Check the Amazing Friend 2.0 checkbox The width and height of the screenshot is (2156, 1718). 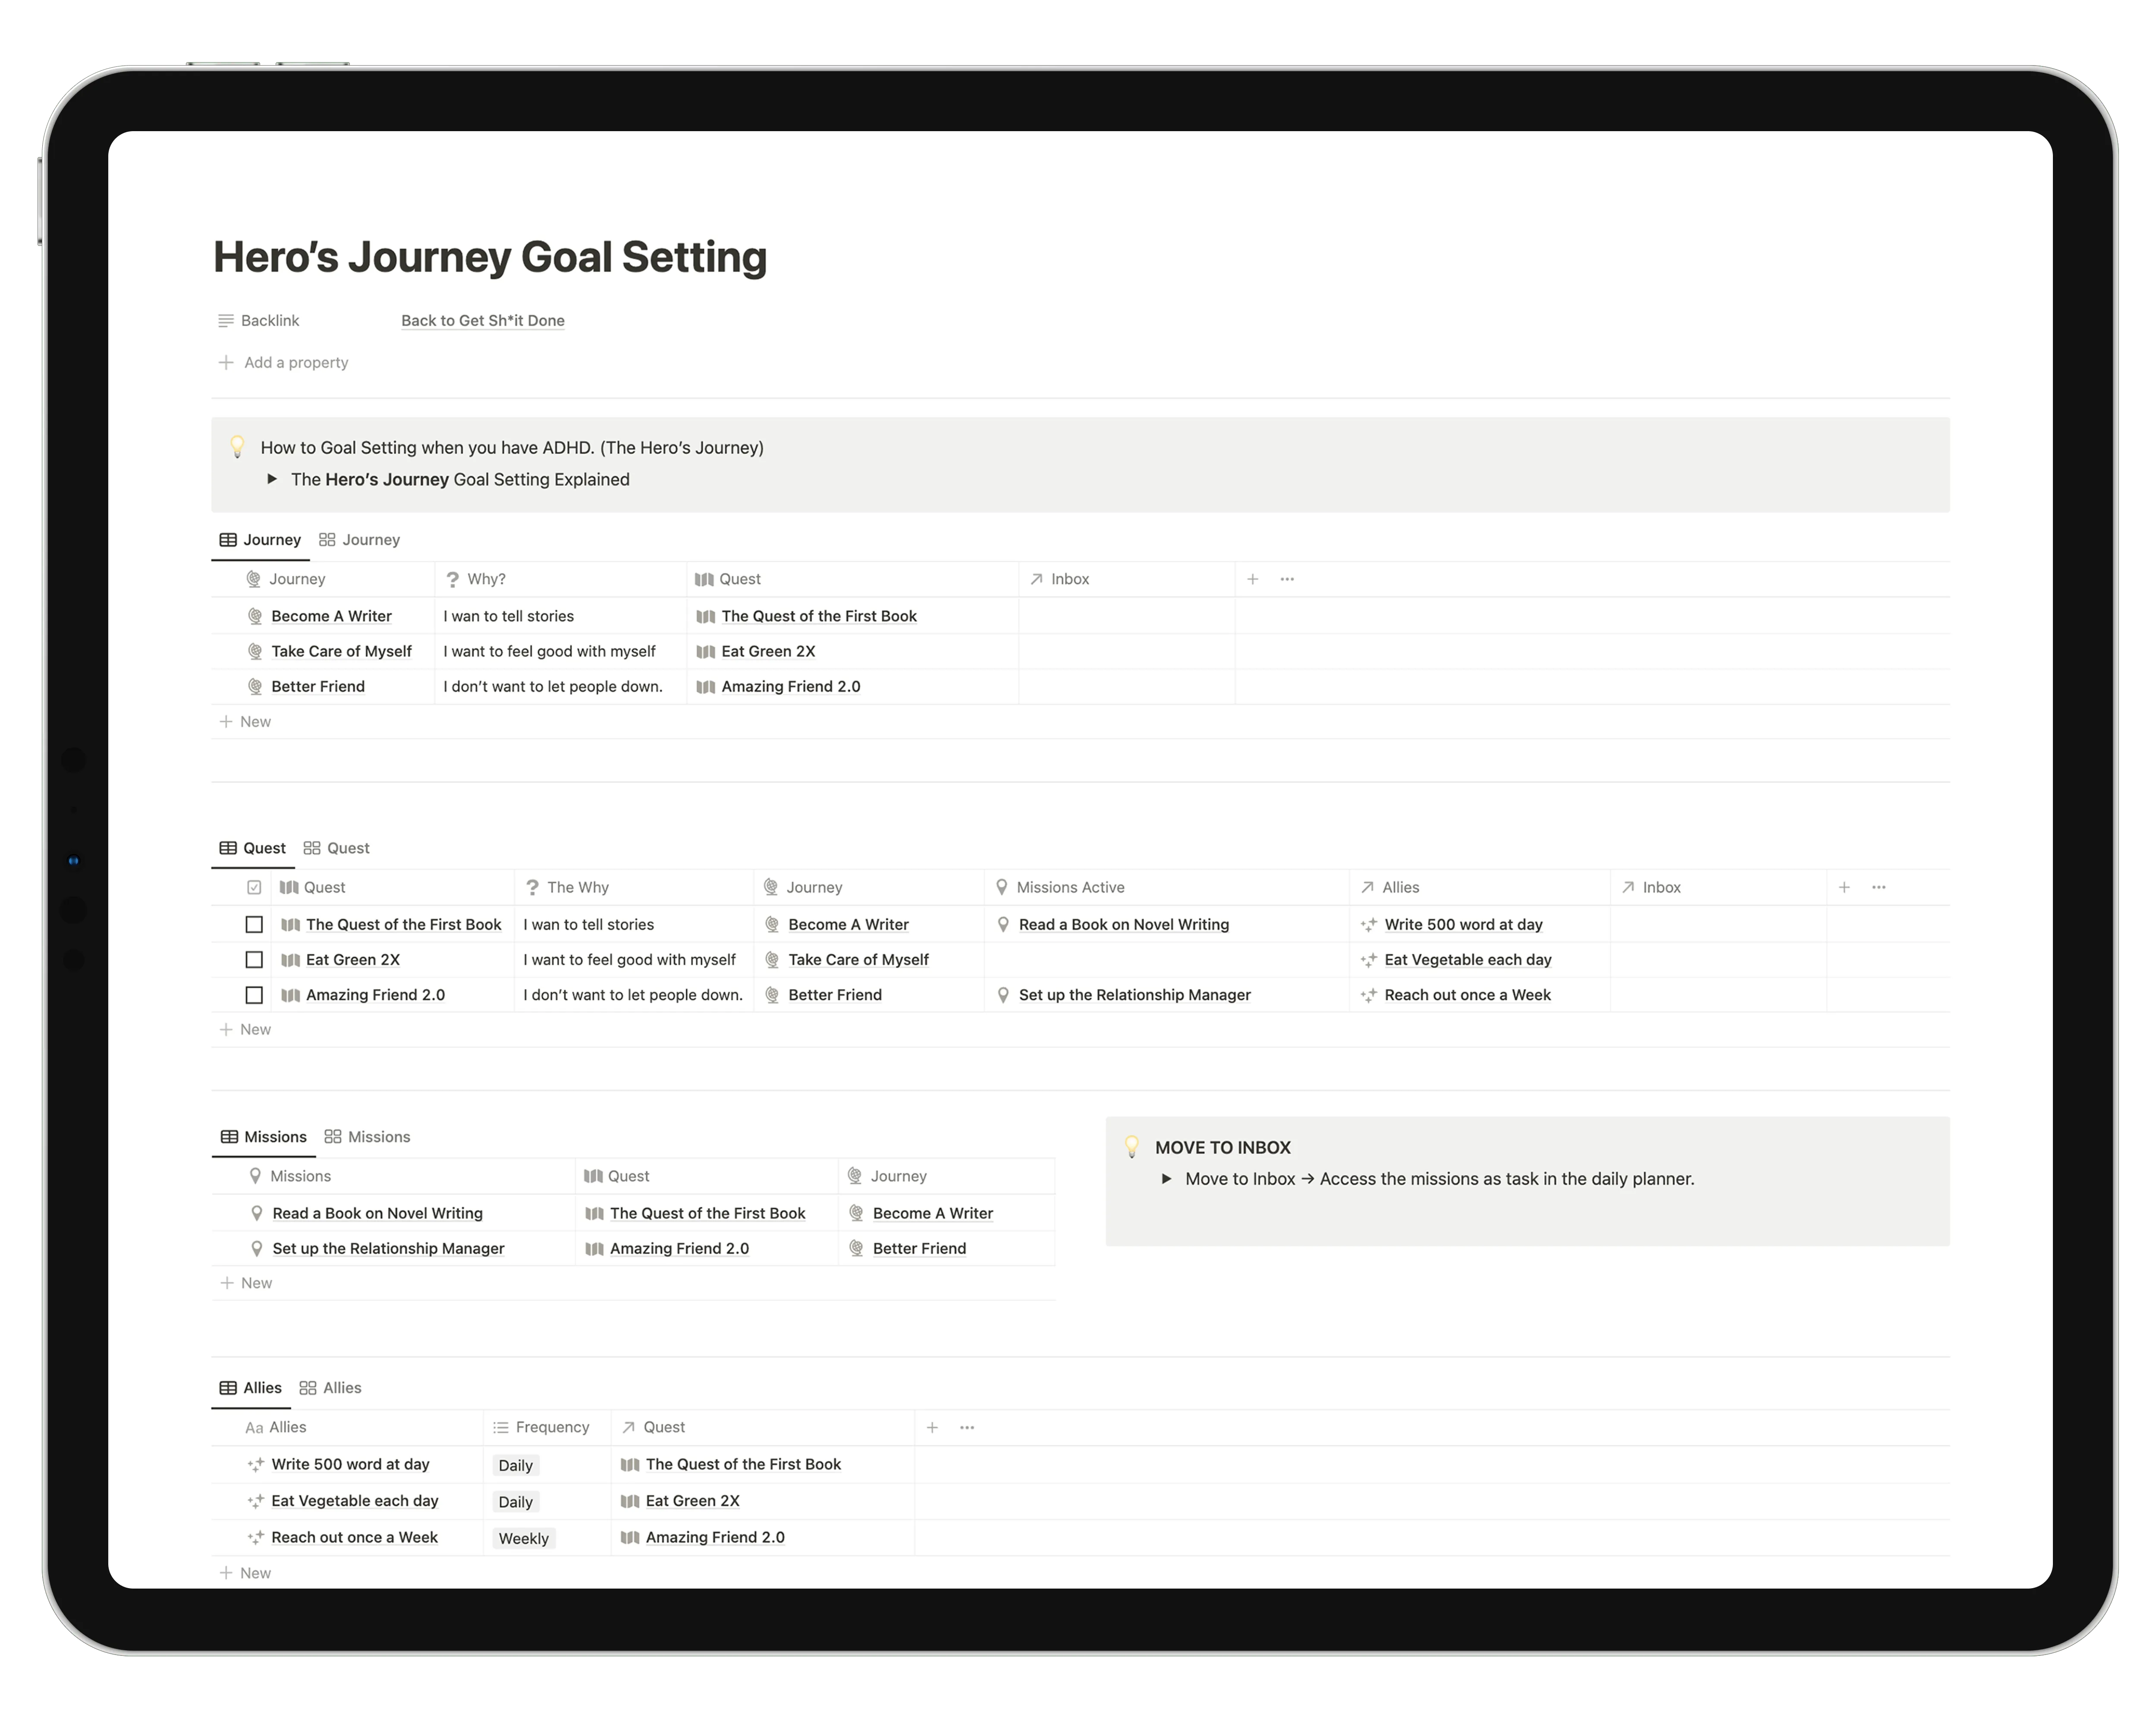pos(254,994)
